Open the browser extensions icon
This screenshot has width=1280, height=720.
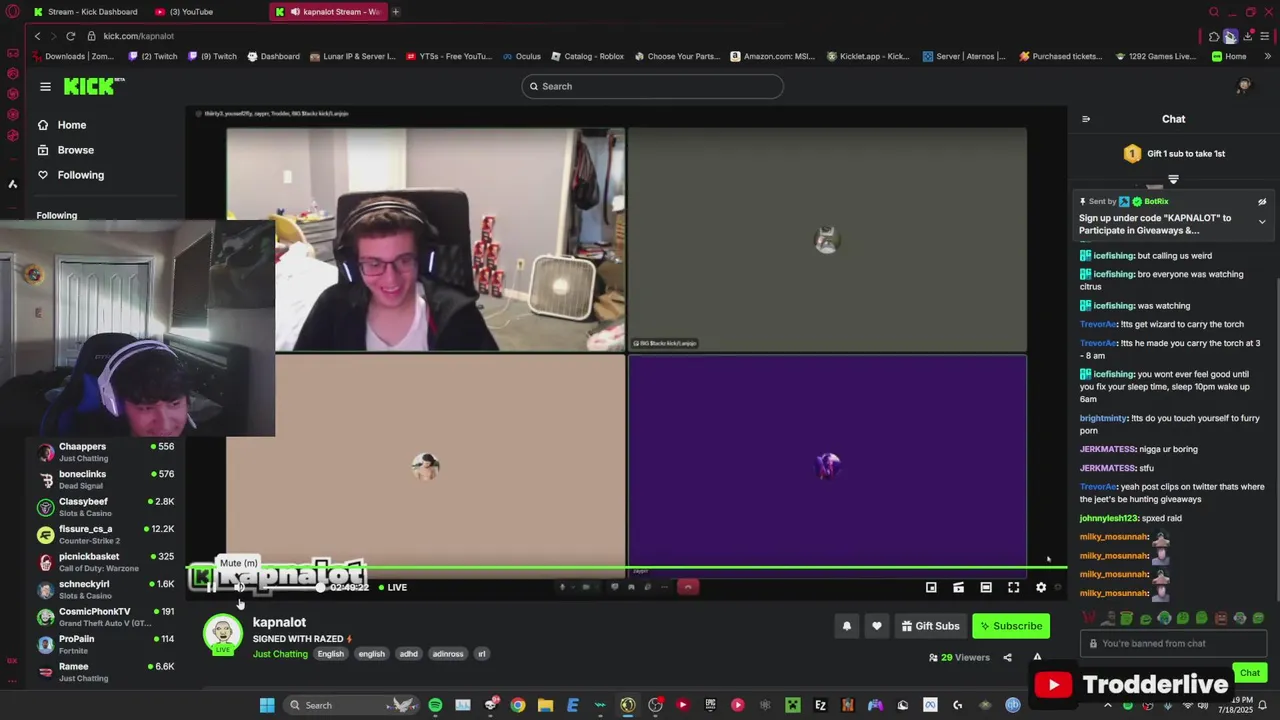tap(1213, 36)
